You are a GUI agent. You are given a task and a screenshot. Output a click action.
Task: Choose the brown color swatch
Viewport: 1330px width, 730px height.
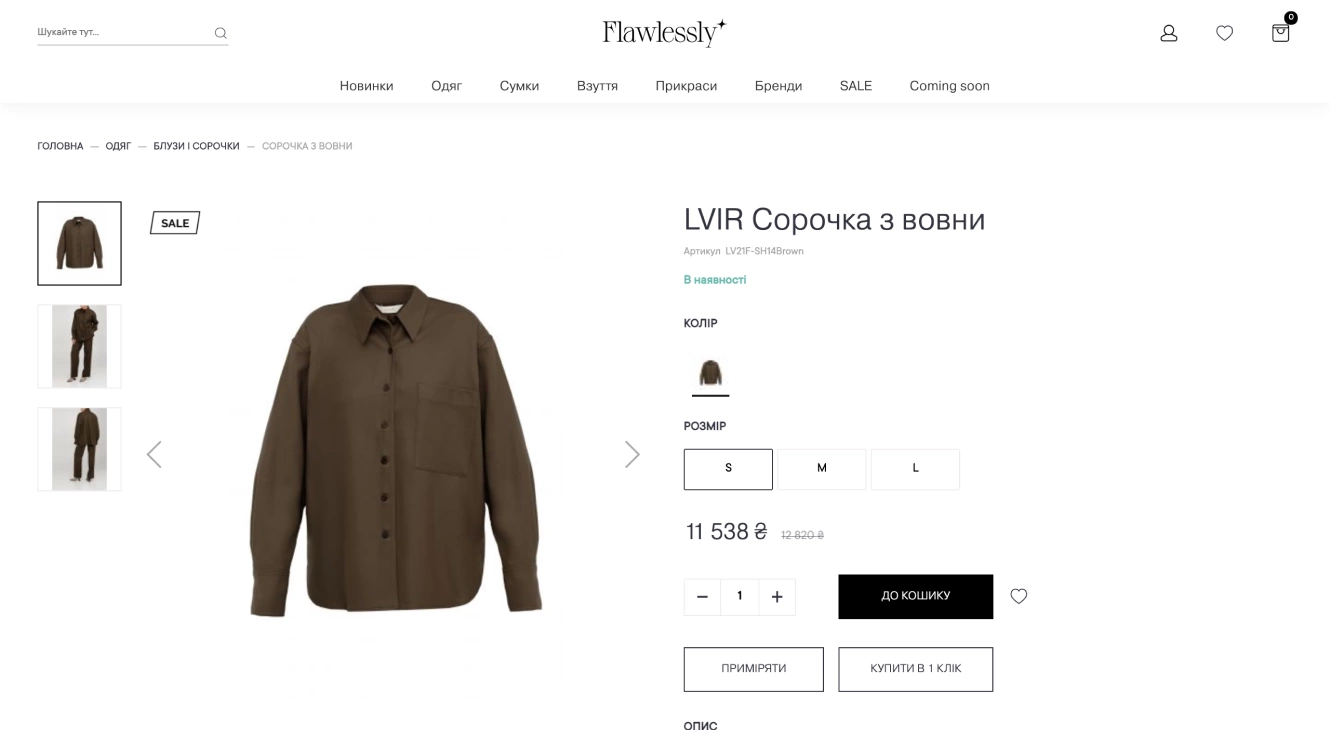coord(710,374)
